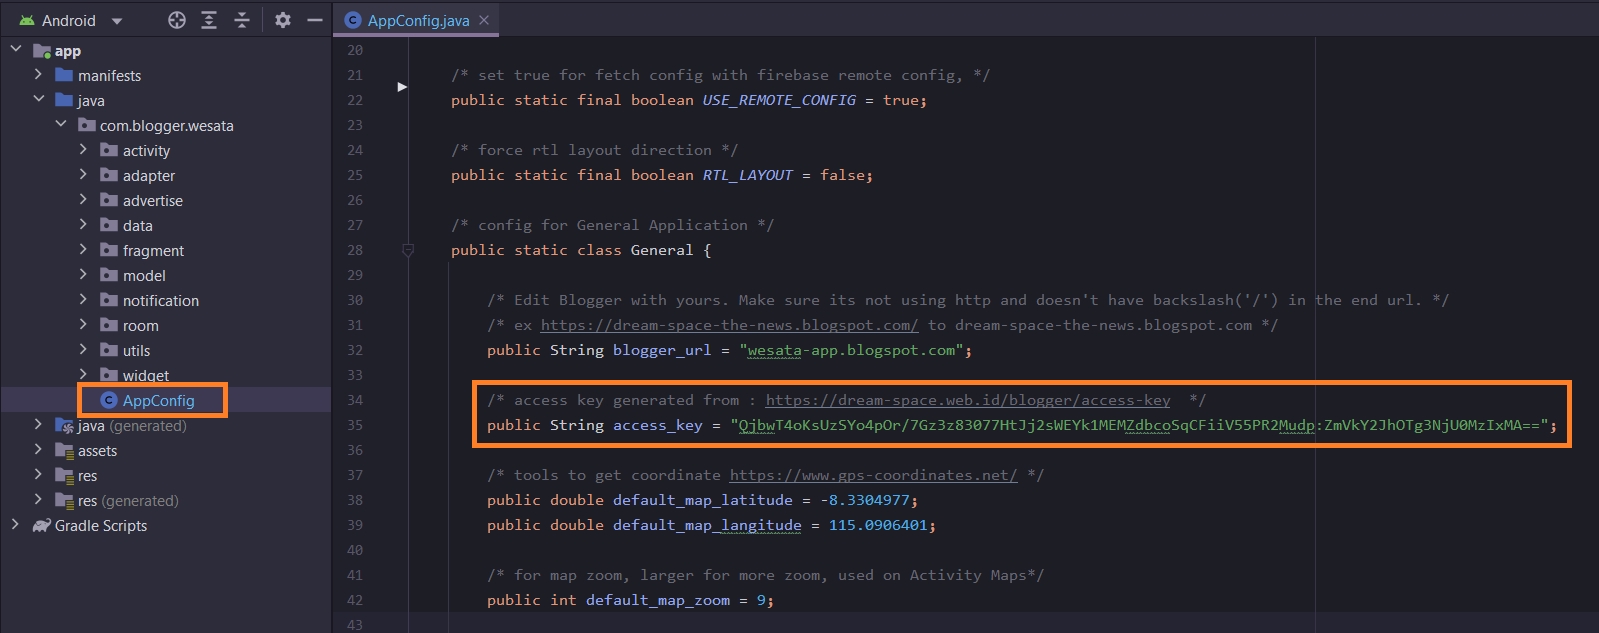
Task: Toggle code fold marker at General class line
Action: click(408, 250)
